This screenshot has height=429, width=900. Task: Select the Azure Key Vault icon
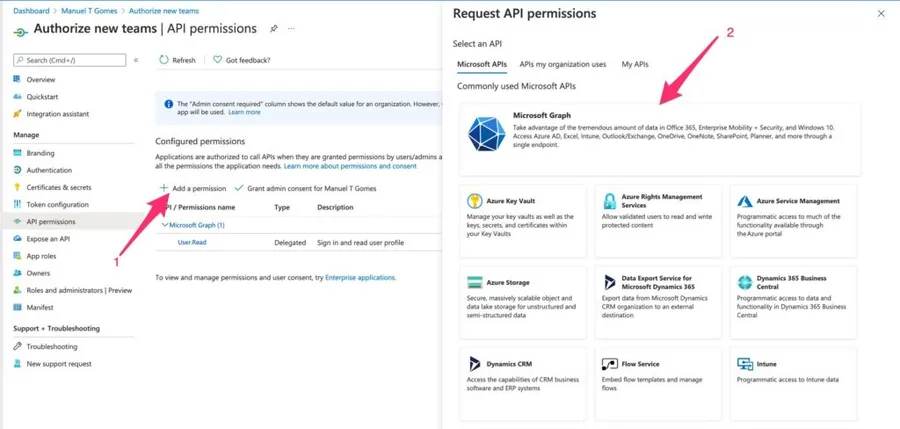pyautogui.click(x=475, y=201)
